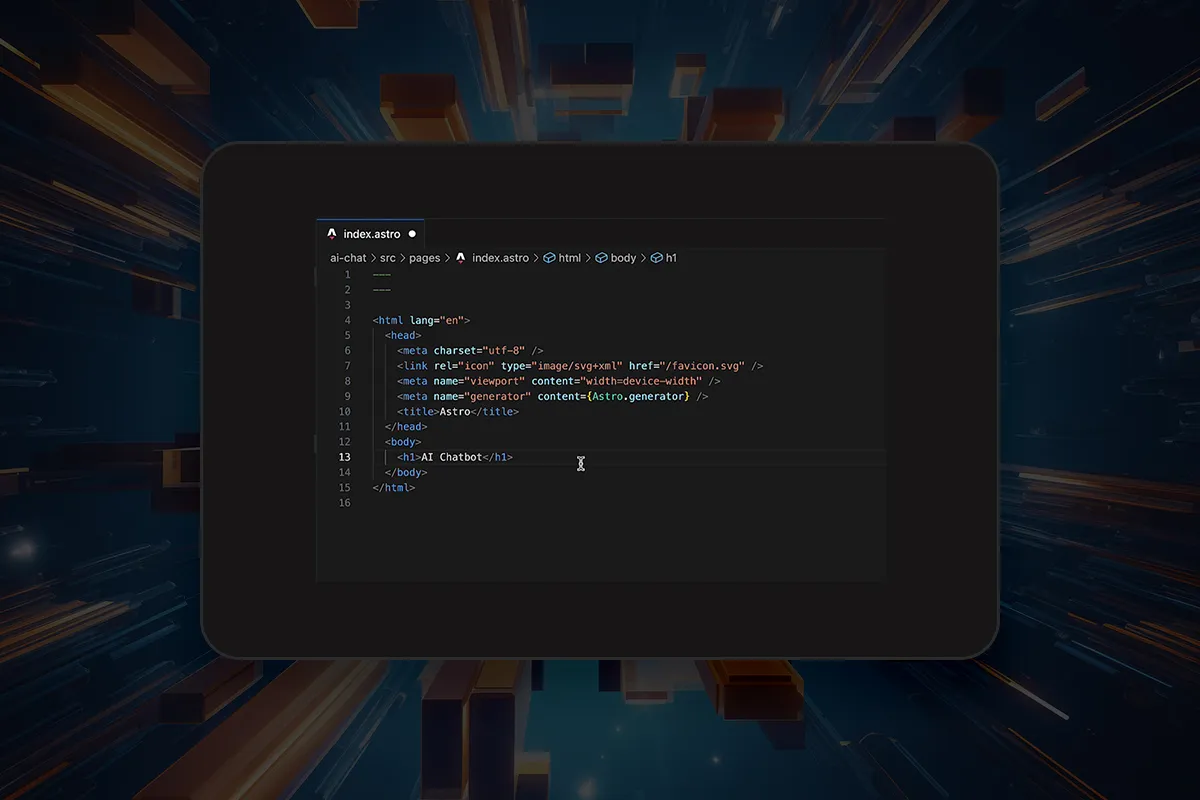The height and width of the screenshot is (800, 1200).
Task: Click the {Astro.generator} expression
Action: [x=638, y=396]
